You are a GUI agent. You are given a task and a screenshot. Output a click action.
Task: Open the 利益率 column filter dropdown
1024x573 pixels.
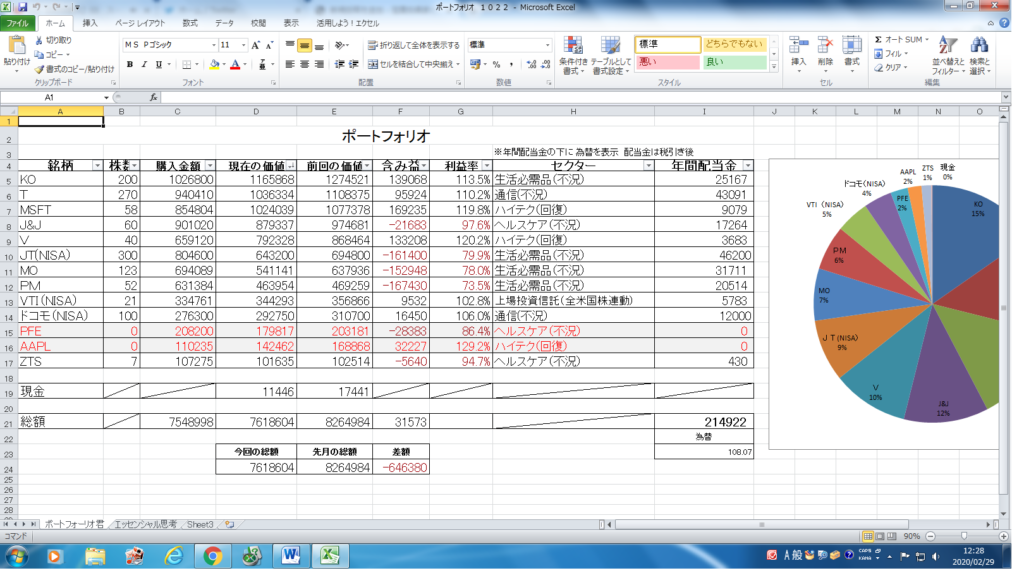coord(487,166)
